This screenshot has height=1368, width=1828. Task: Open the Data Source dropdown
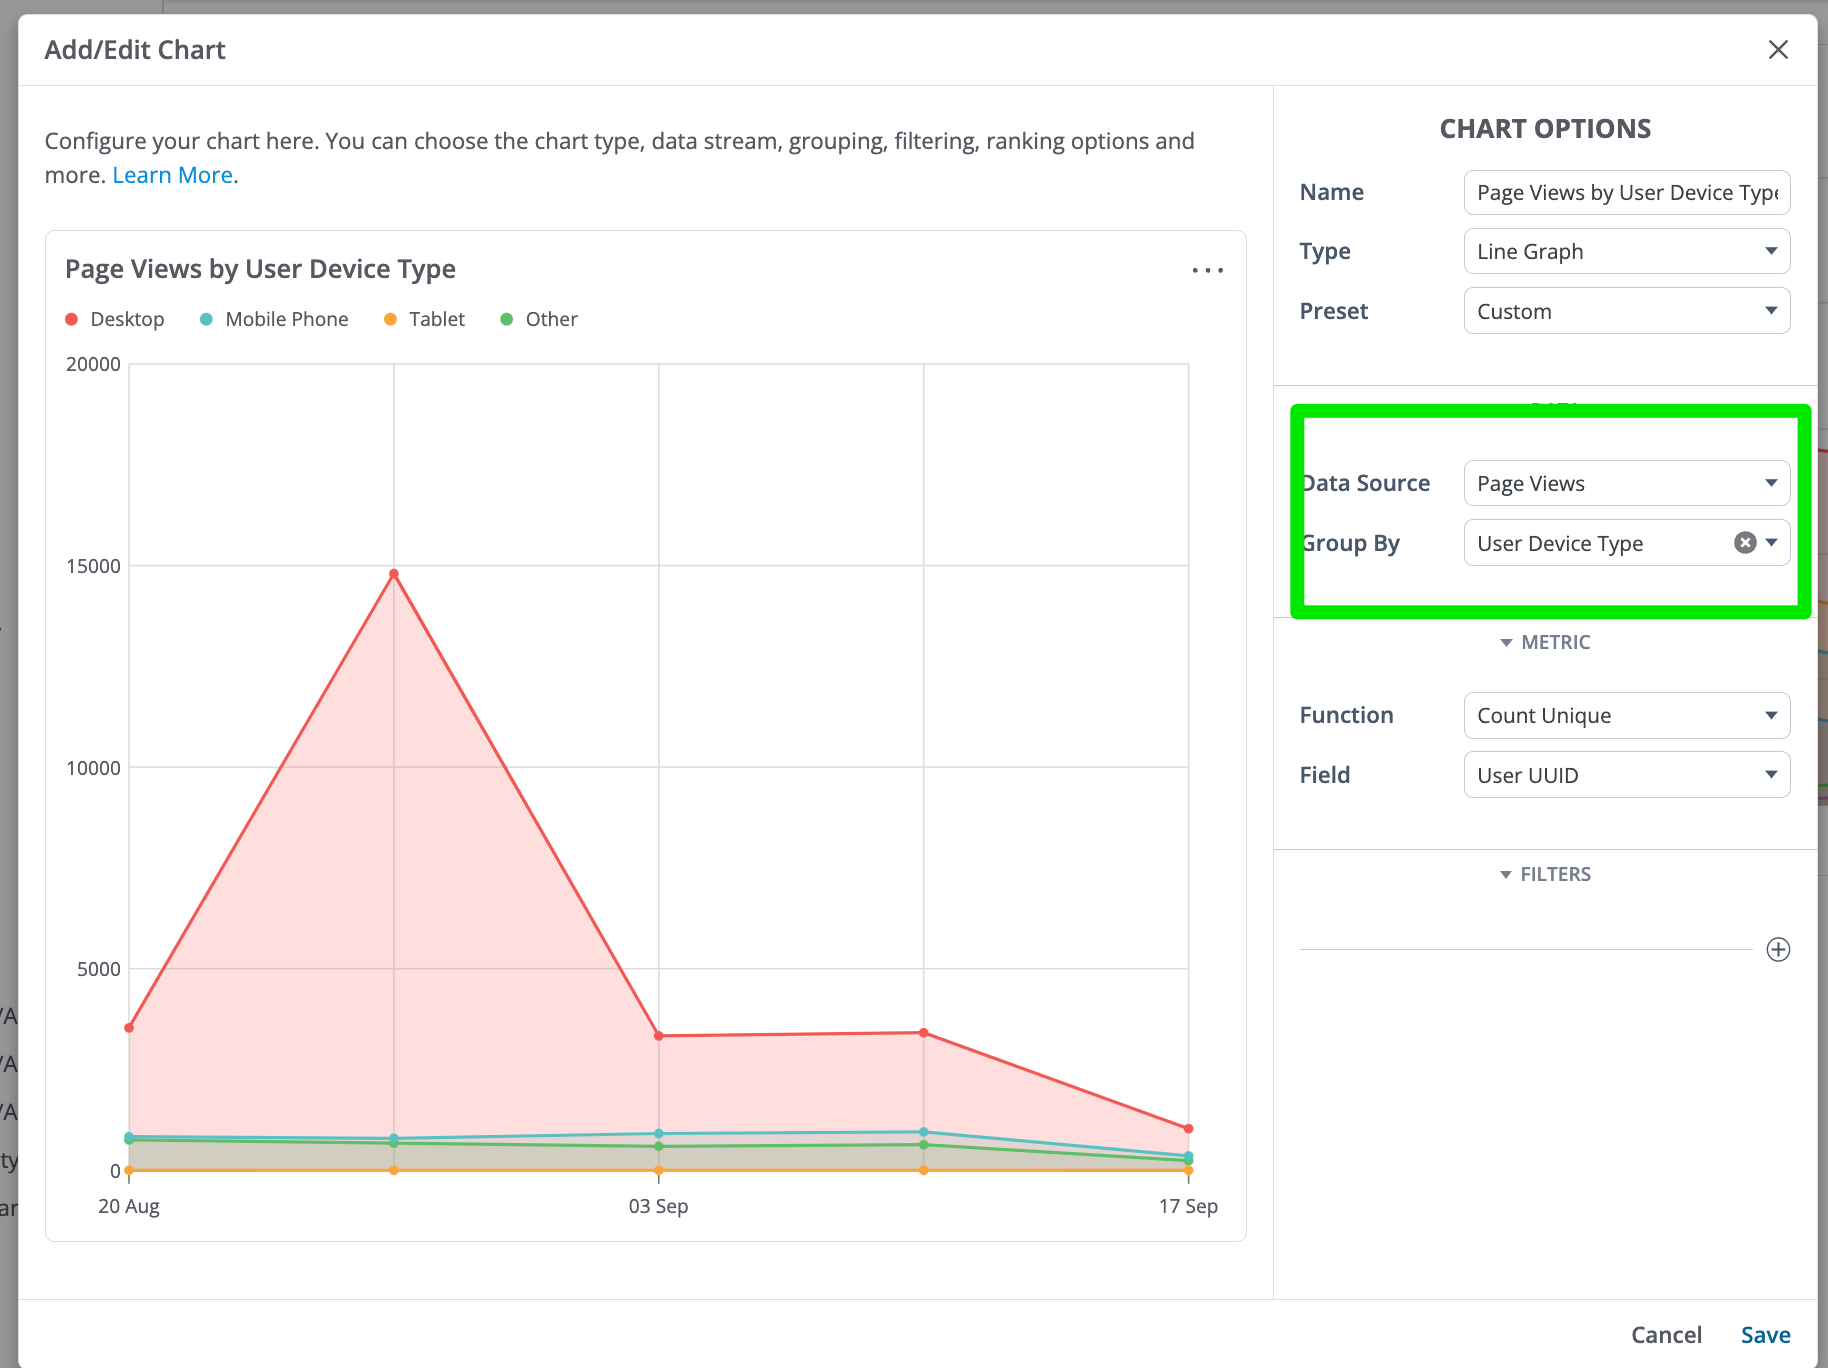pyautogui.click(x=1627, y=483)
